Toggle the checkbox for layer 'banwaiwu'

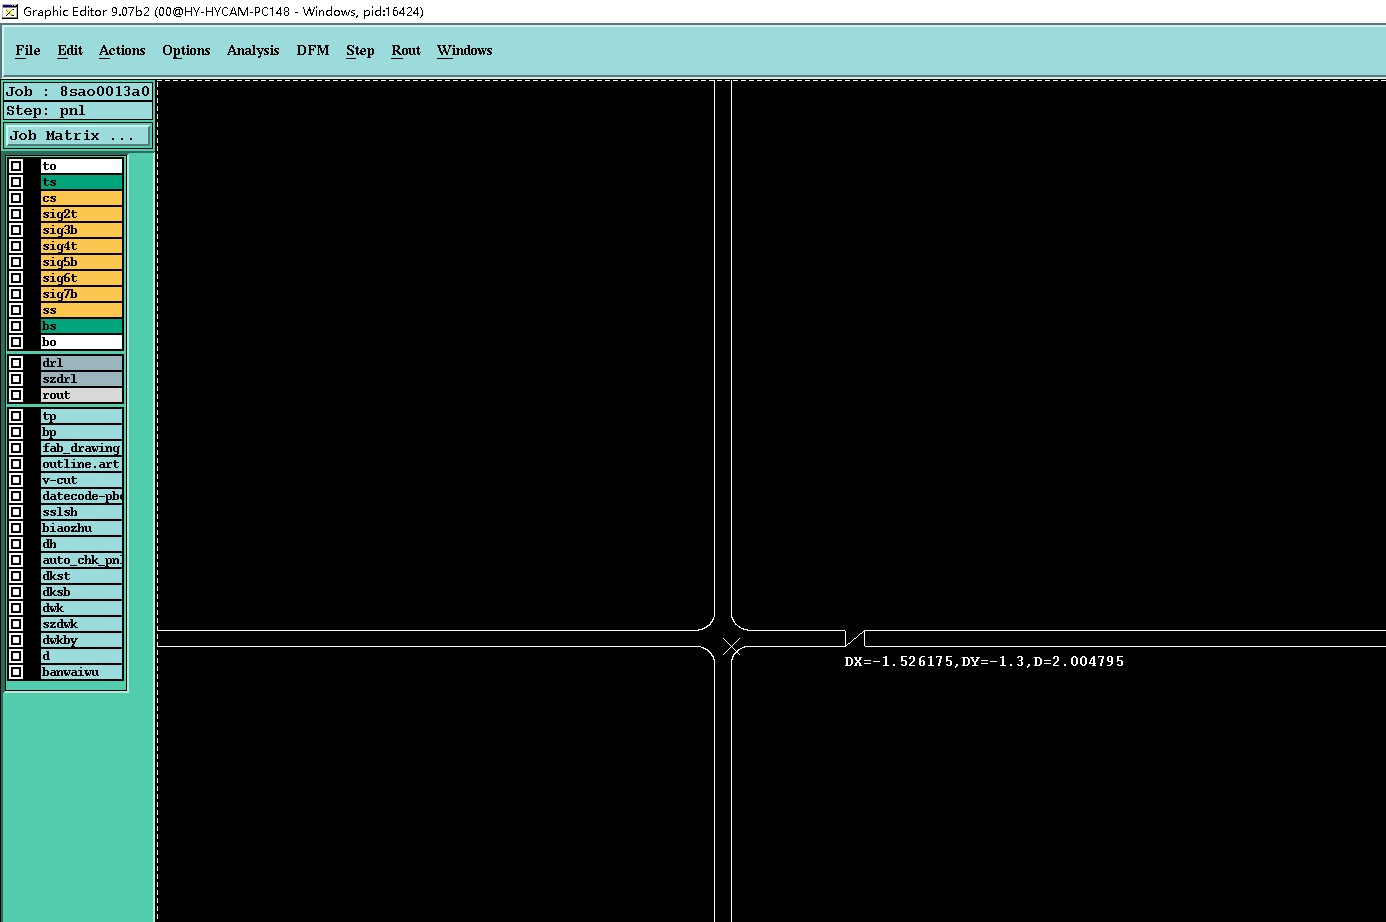(x=16, y=672)
